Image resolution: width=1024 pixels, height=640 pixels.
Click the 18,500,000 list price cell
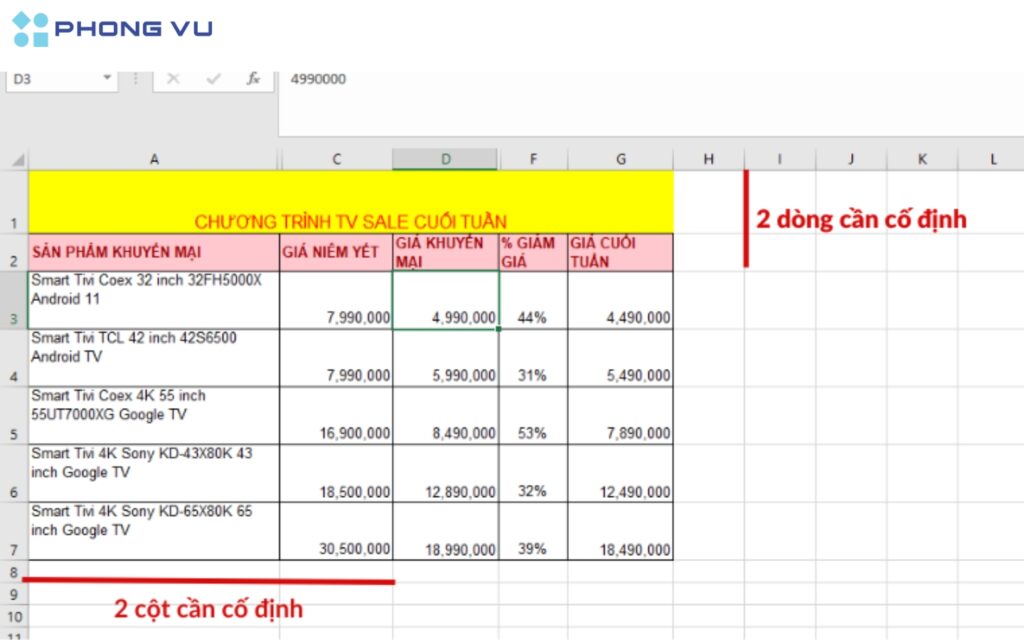point(336,473)
